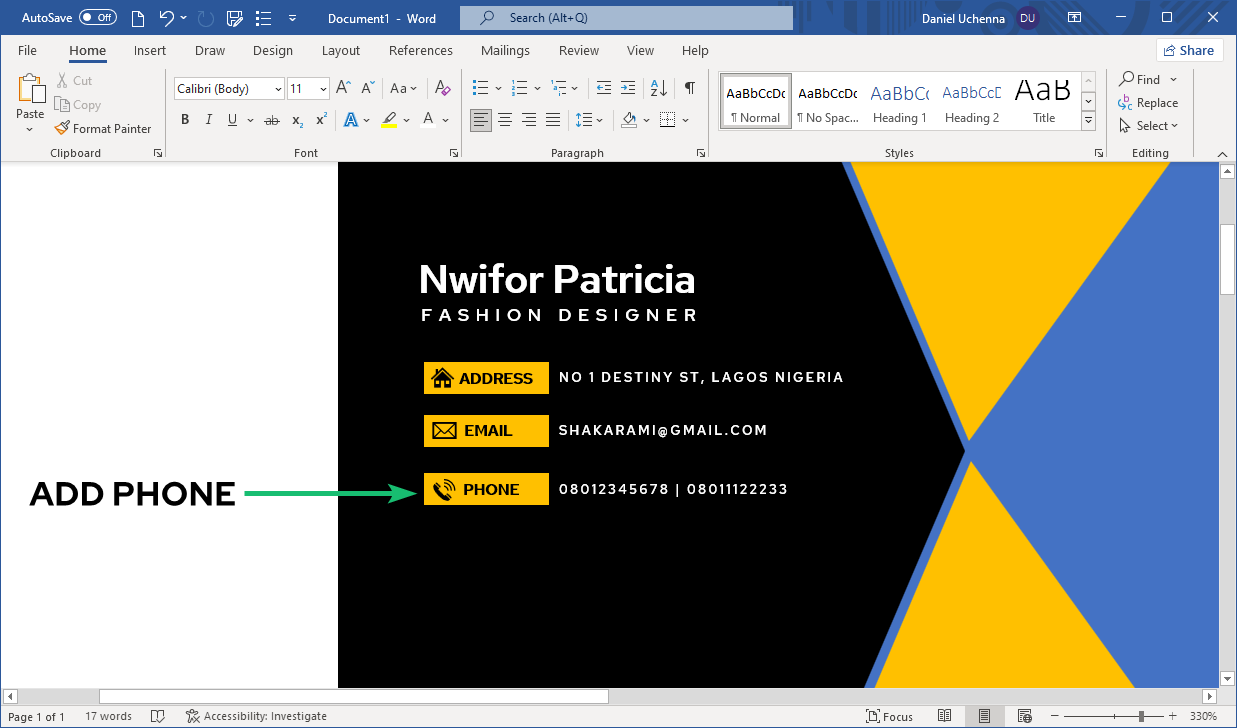Click the zoom slider in status bar
Screen dimensions: 1237x728
tap(1141, 716)
